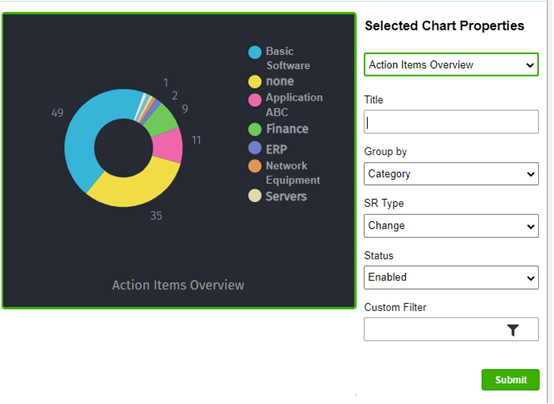The width and height of the screenshot is (554, 404).
Task: Click the pink Application ABC legend marker
Action: click(x=255, y=100)
